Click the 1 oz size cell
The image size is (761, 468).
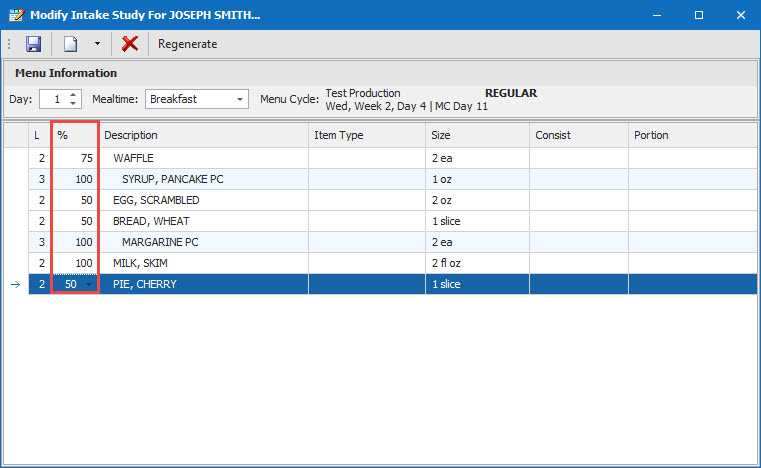point(478,179)
